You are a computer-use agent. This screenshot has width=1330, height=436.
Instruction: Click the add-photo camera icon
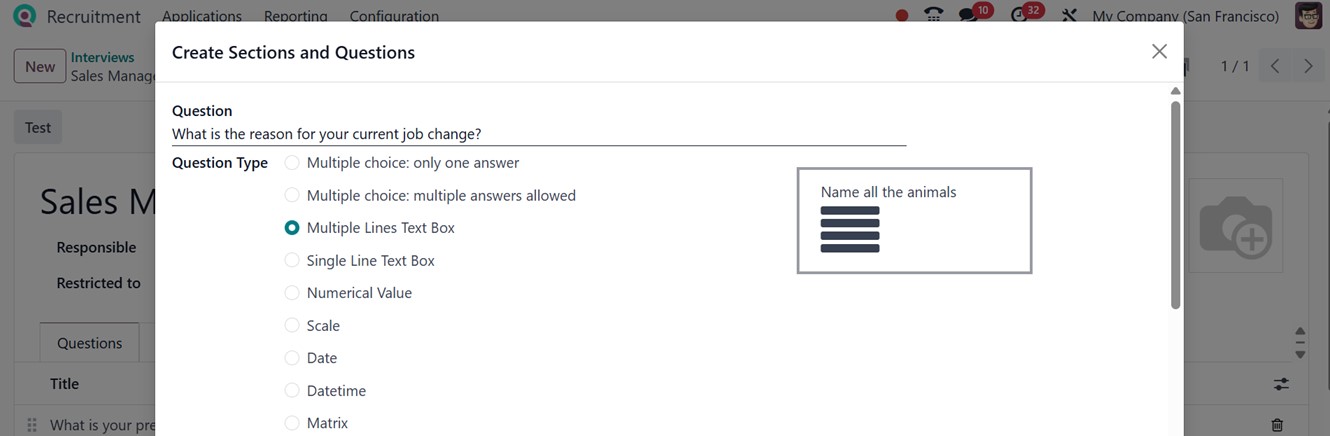tap(1235, 226)
